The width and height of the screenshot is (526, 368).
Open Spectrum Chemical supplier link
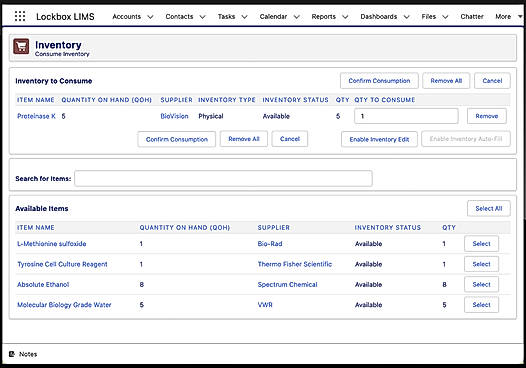287,284
